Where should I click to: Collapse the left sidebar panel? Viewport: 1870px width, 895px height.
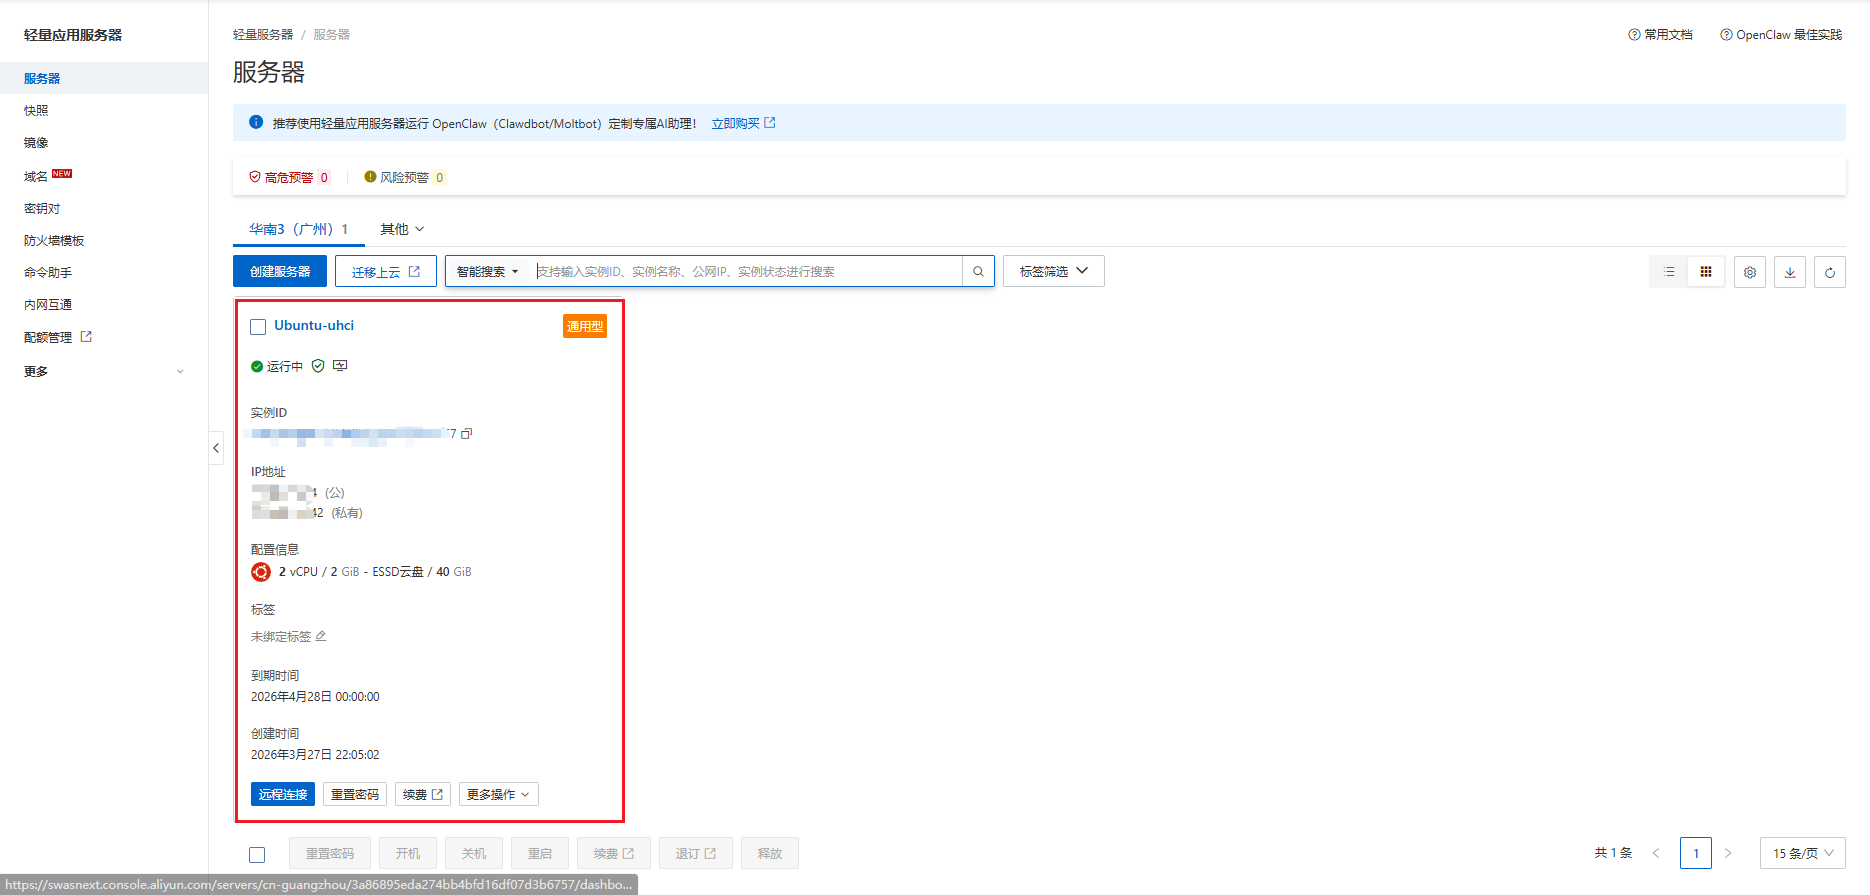coord(216,448)
